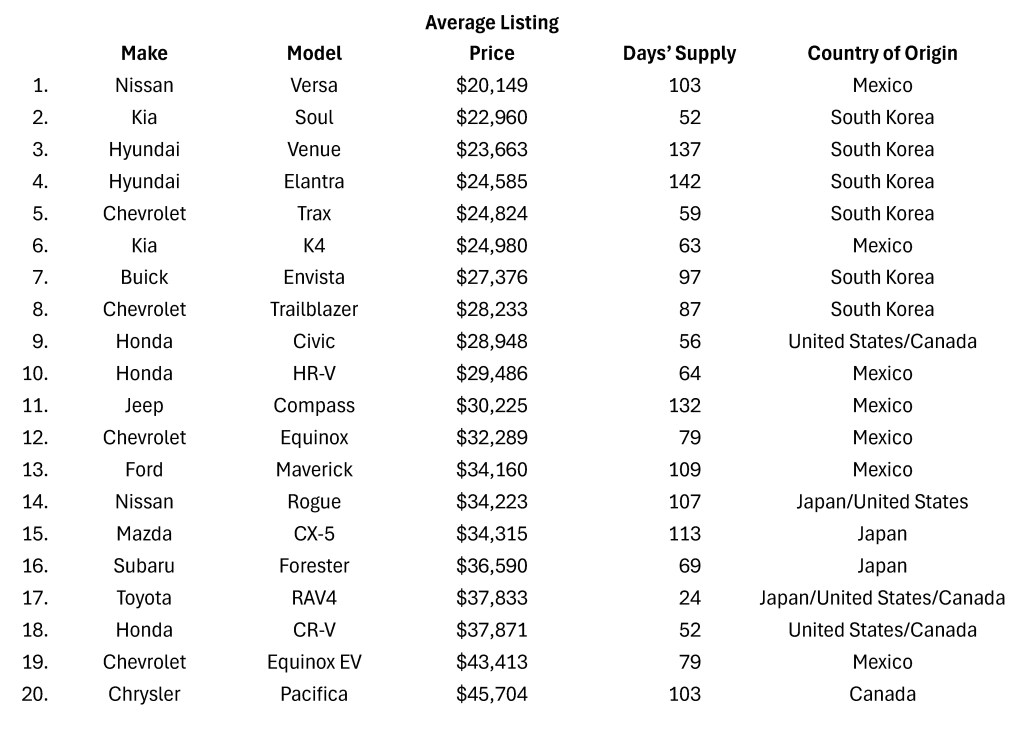The image size is (1024, 730).
Task: Select the Days' Supply column header
Action: (x=679, y=54)
